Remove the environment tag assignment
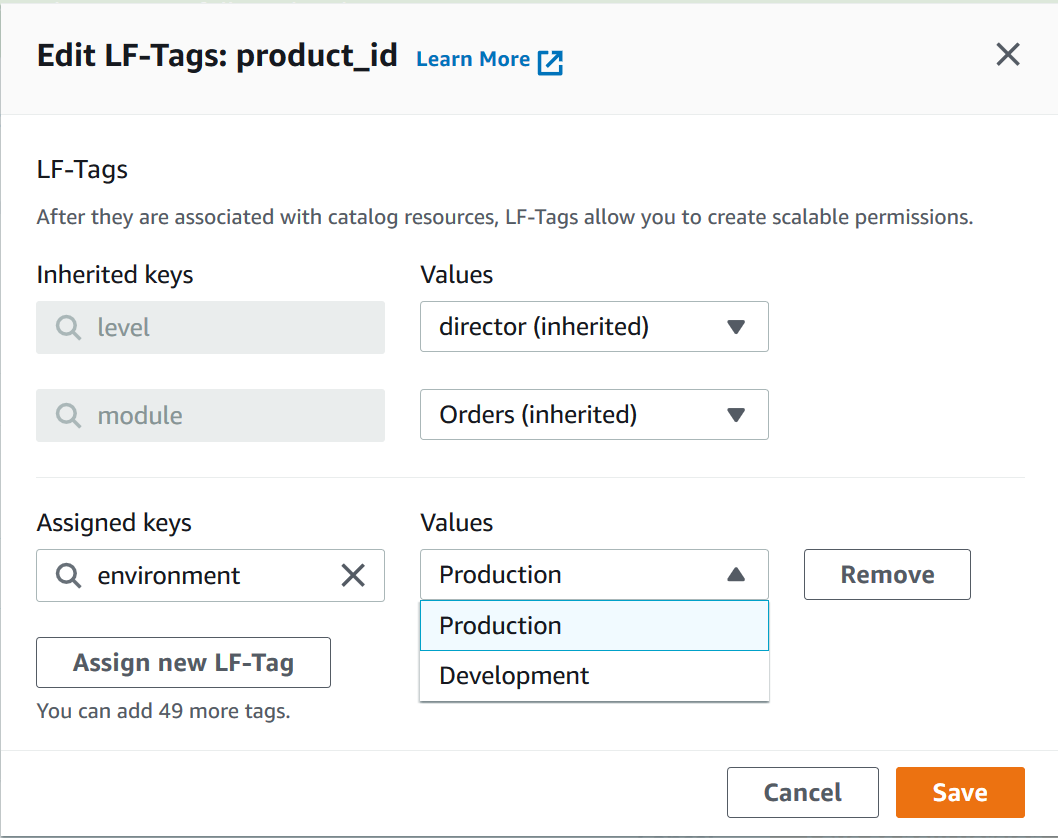Screen dimensions: 1058x838 886,574
